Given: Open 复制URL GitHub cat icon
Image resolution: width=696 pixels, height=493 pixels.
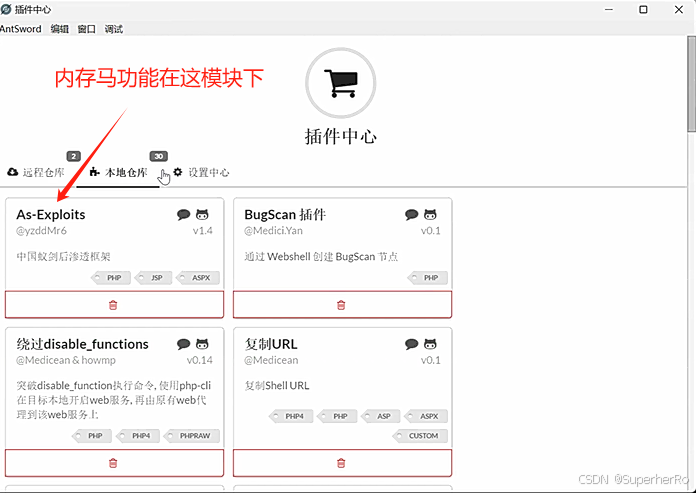Looking at the screenshot, I should (430, 344).
